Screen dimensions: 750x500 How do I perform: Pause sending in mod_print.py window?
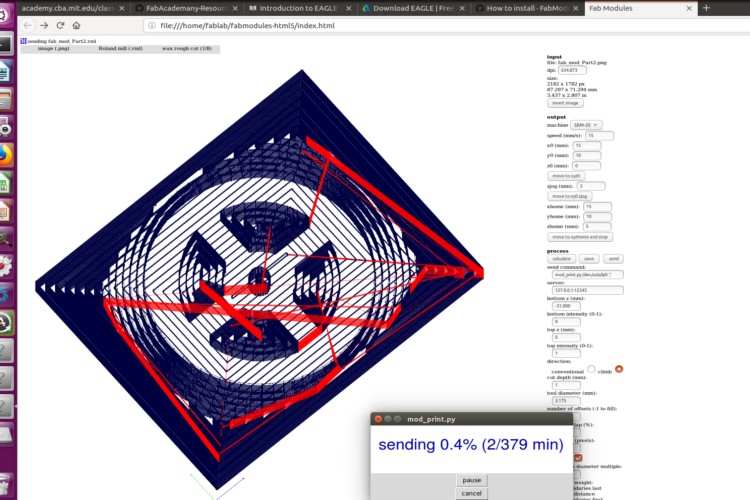point(472,480)
